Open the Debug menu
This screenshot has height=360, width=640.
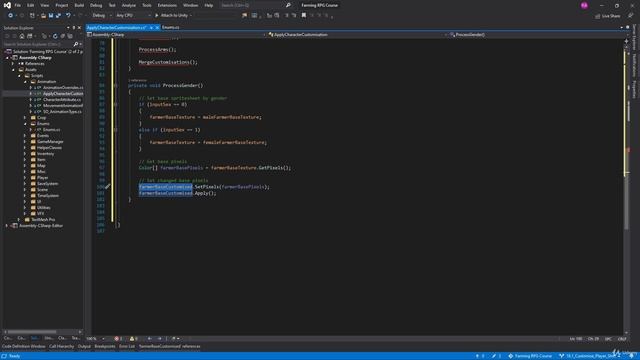pyautogui.click(x=96, y=5)
